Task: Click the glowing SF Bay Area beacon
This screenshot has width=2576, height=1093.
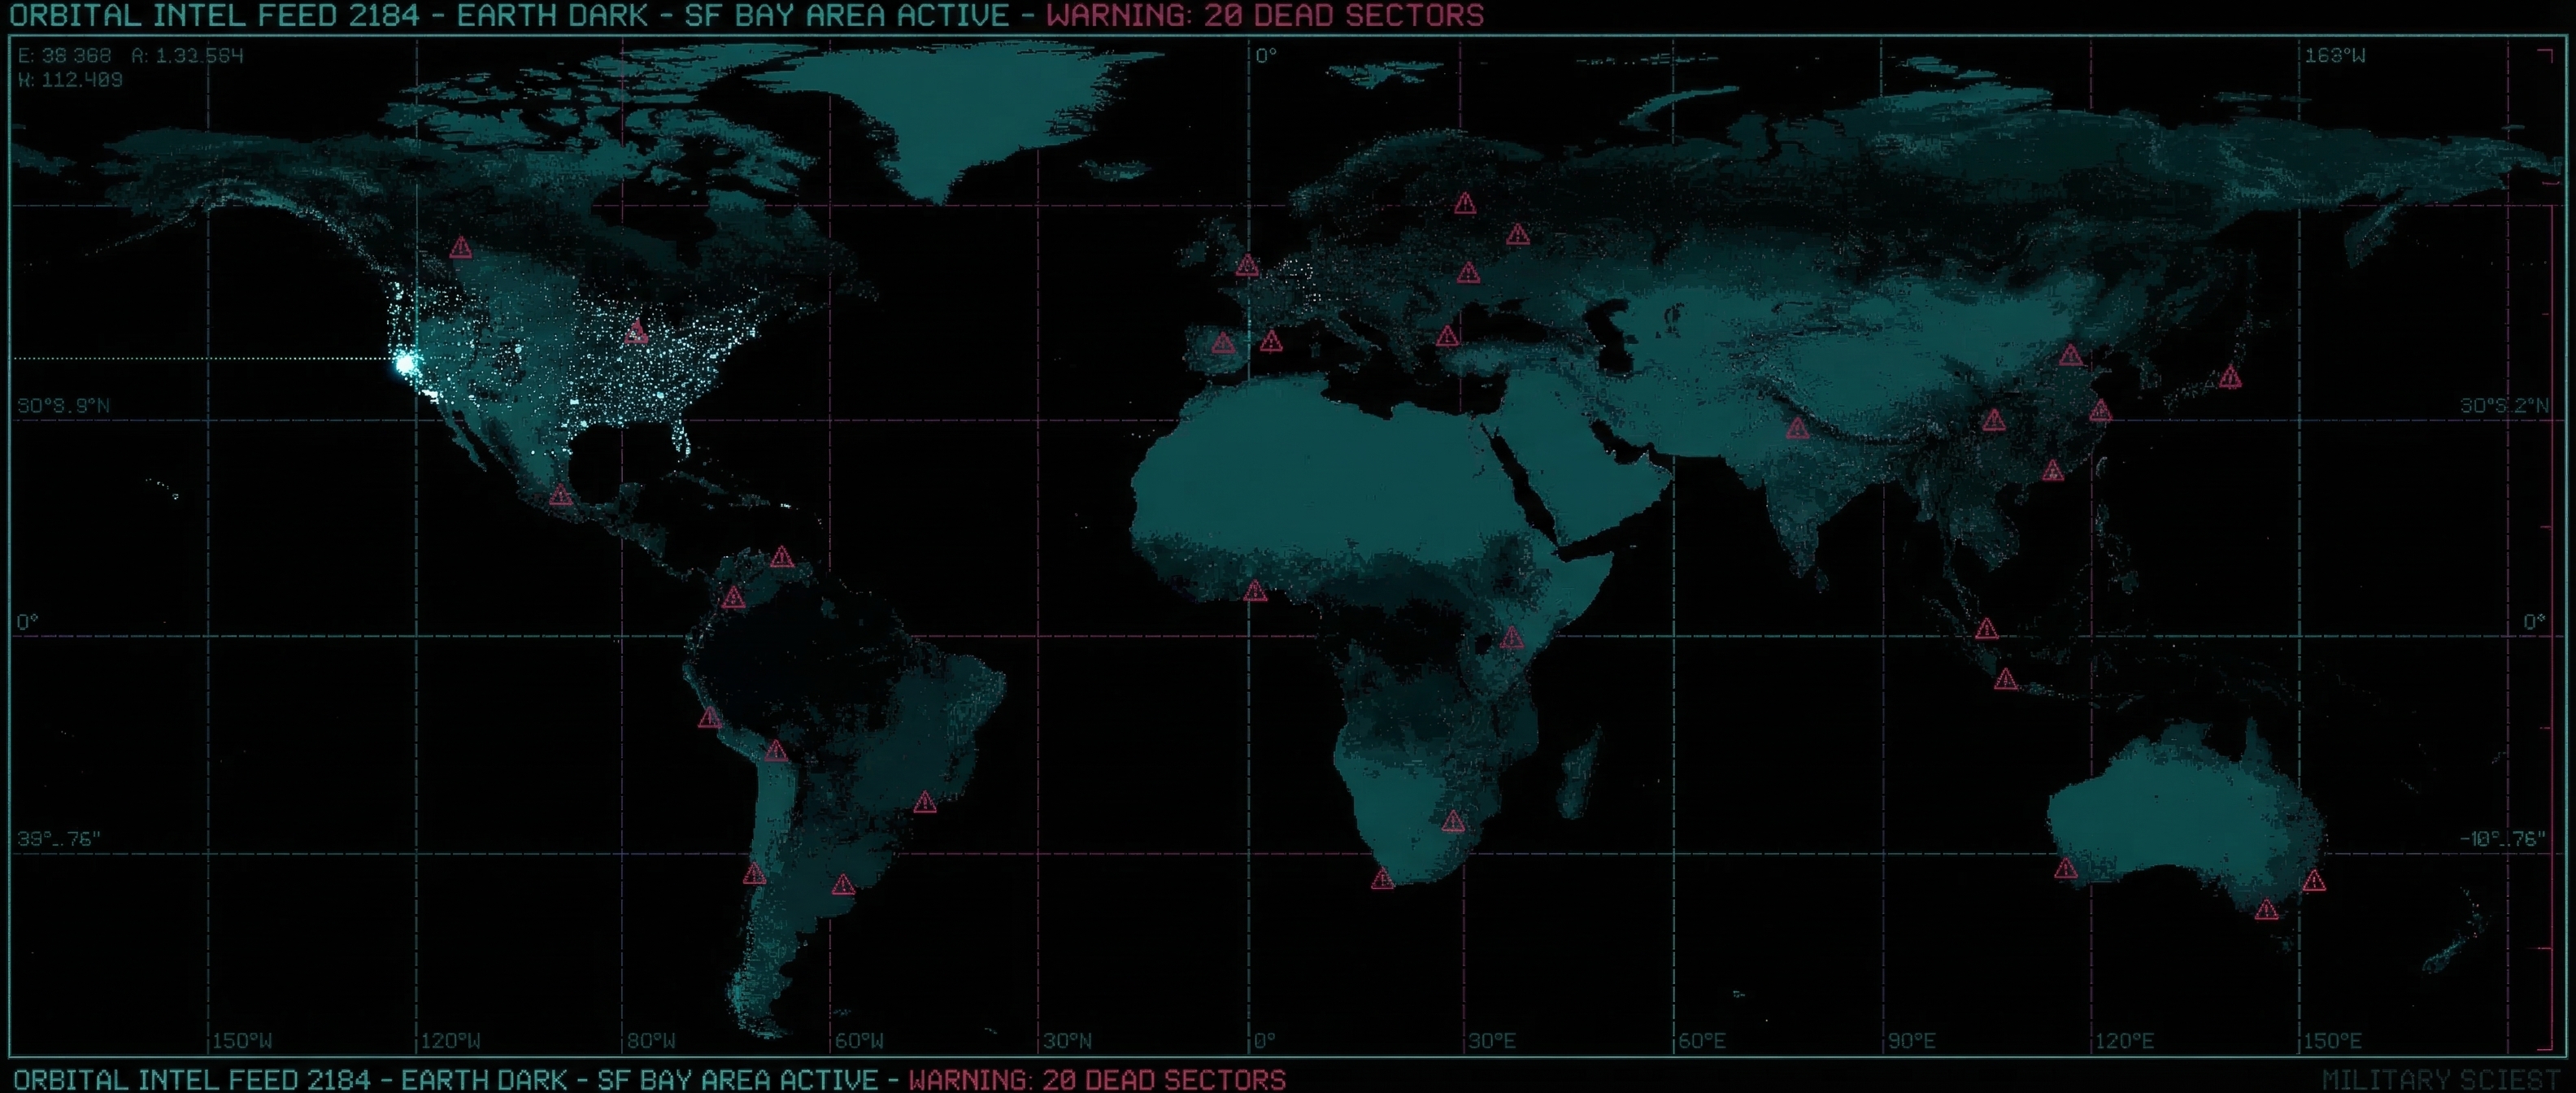Action: [x=405, y=363]
